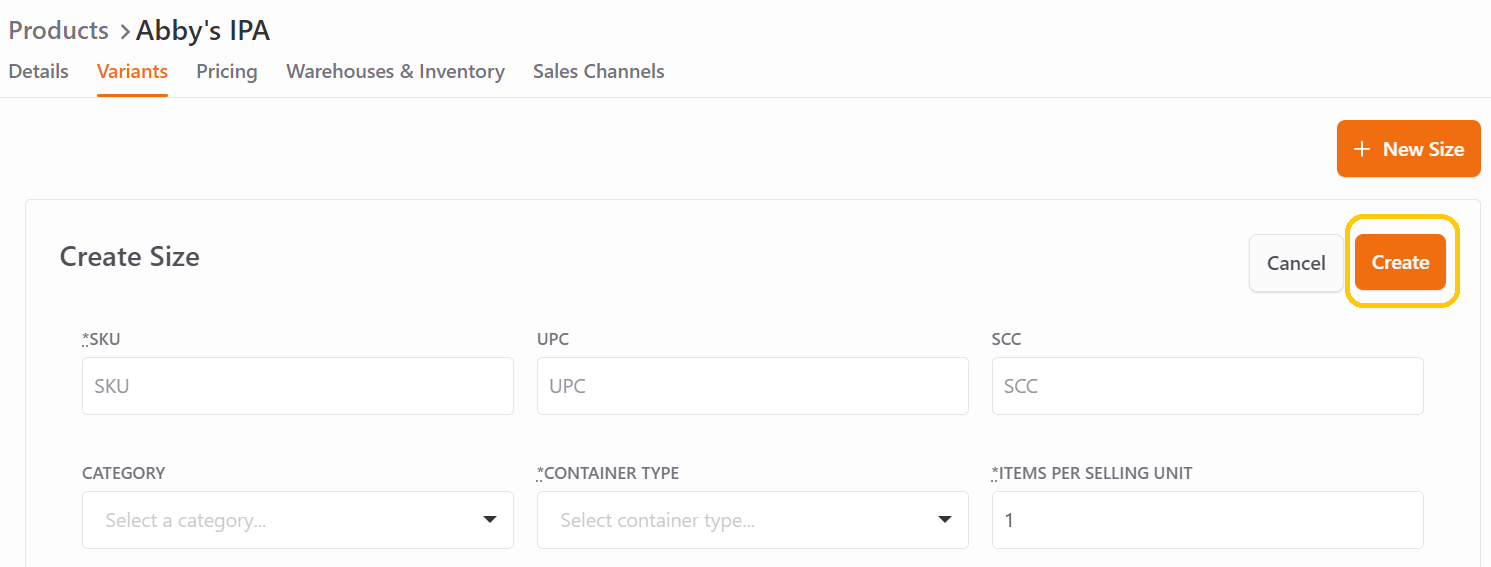Click the plus icon on New Size
Image resolution: width=1491 pixels, height=567 pixels.
1361,149
